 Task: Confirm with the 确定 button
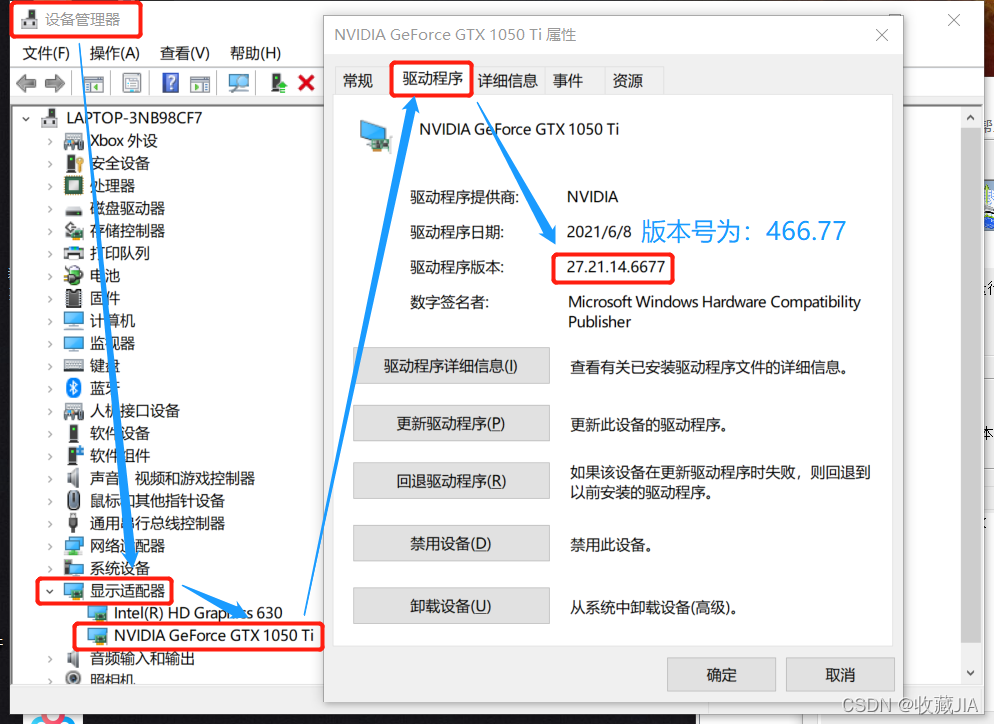point(721,675)
